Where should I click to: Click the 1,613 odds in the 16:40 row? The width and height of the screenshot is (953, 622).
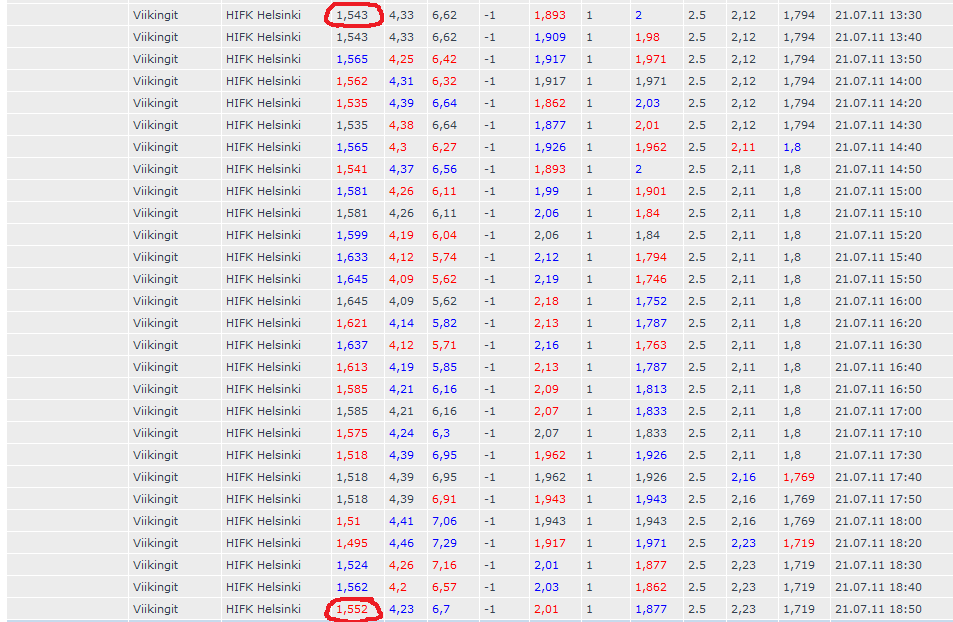(x=352, y=367)
